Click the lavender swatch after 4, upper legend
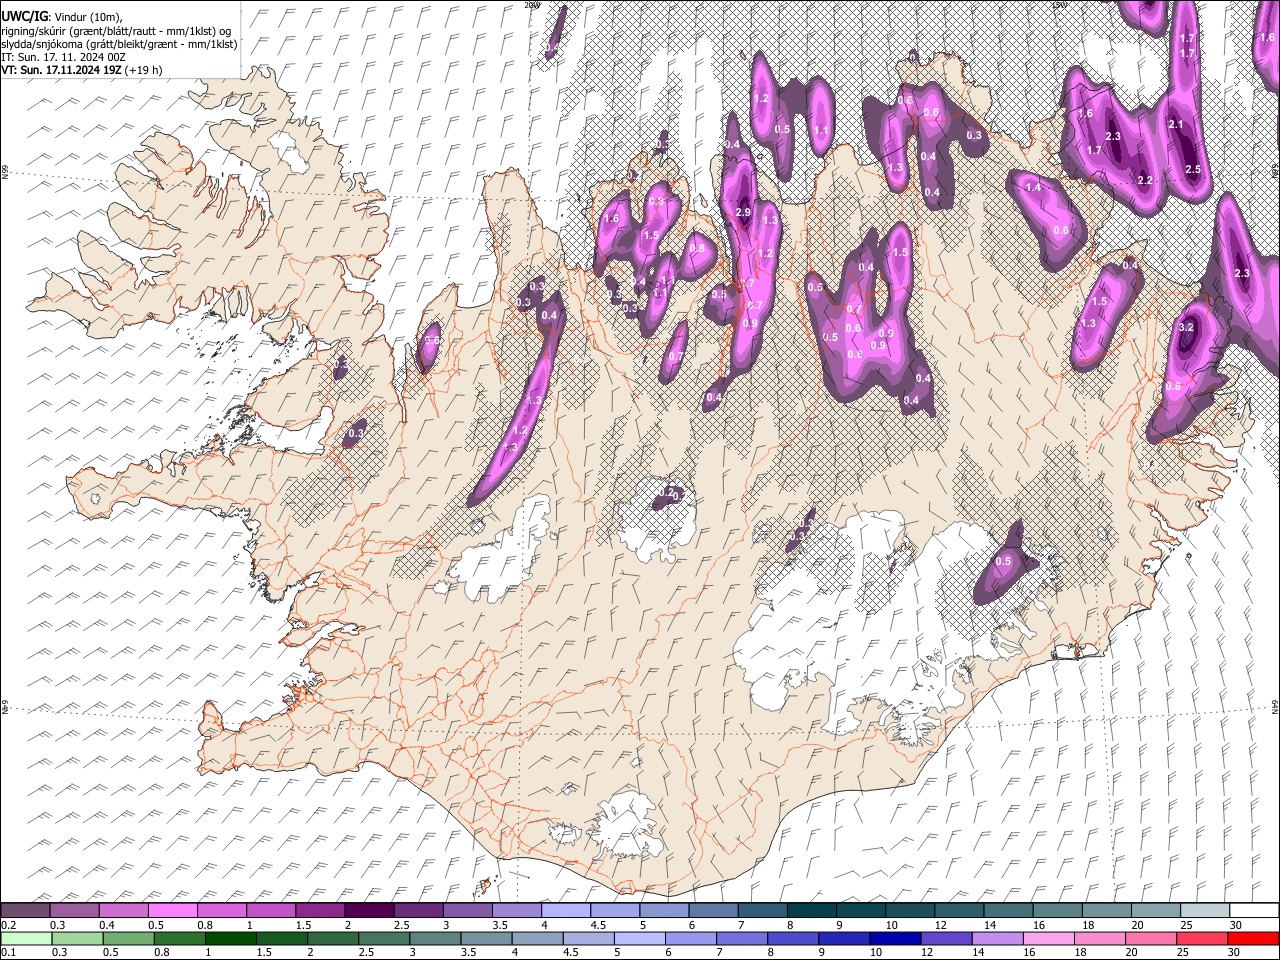 [x=566, y=911]
